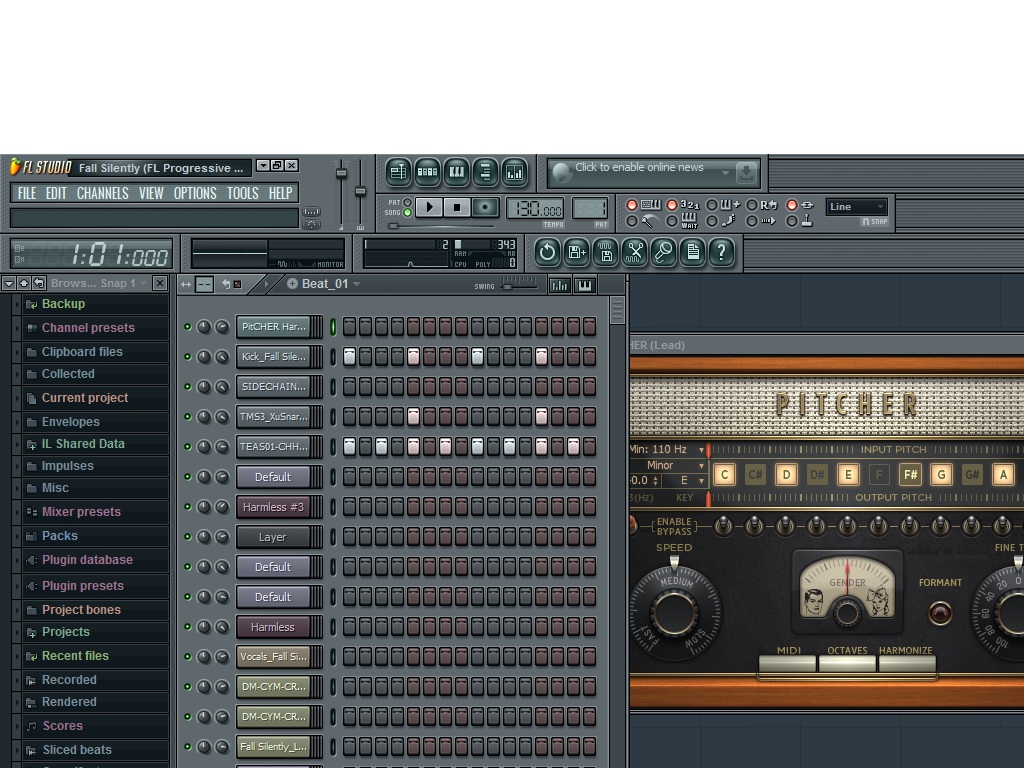
Task: Arm the record button in transport
Action: click(x=485, y=208)
